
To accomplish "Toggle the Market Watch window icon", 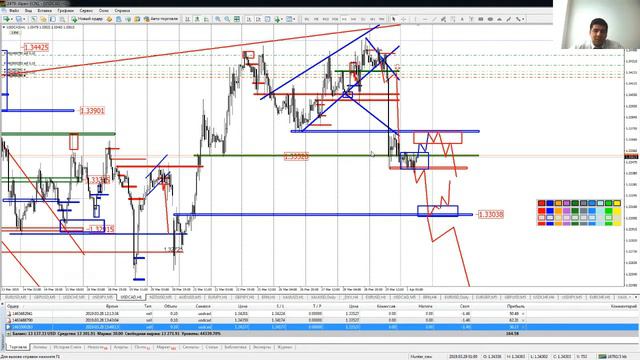I will tap(34, 19).
